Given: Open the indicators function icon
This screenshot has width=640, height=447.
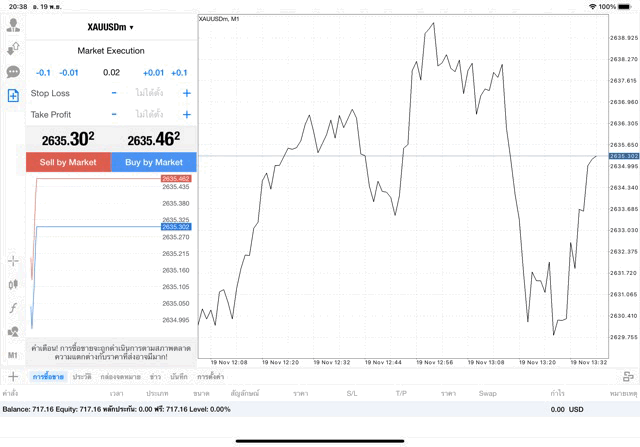Looking at the screenshot, I should coord(13,308).
